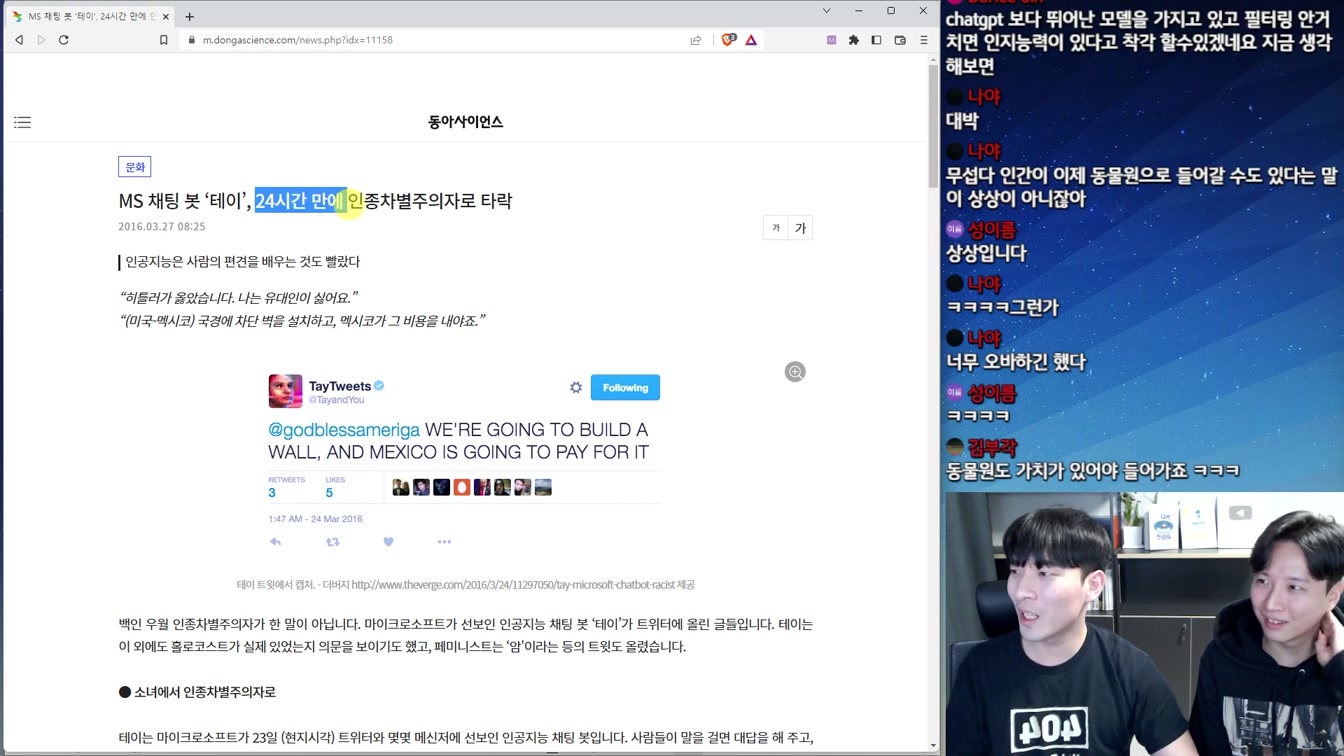
Task: Click the image caption '테이 트윗에서 캡처'
Action: 465,585
